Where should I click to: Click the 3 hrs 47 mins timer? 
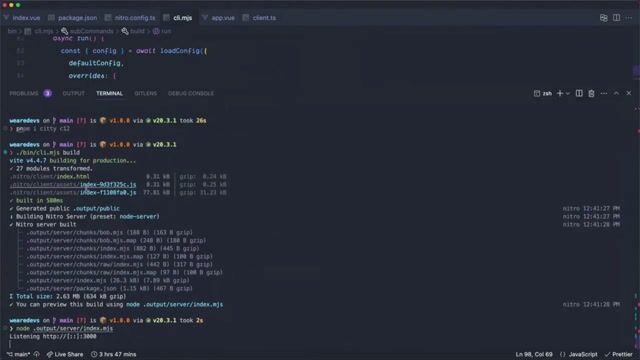pyautogui.click(x=113, y=354)
